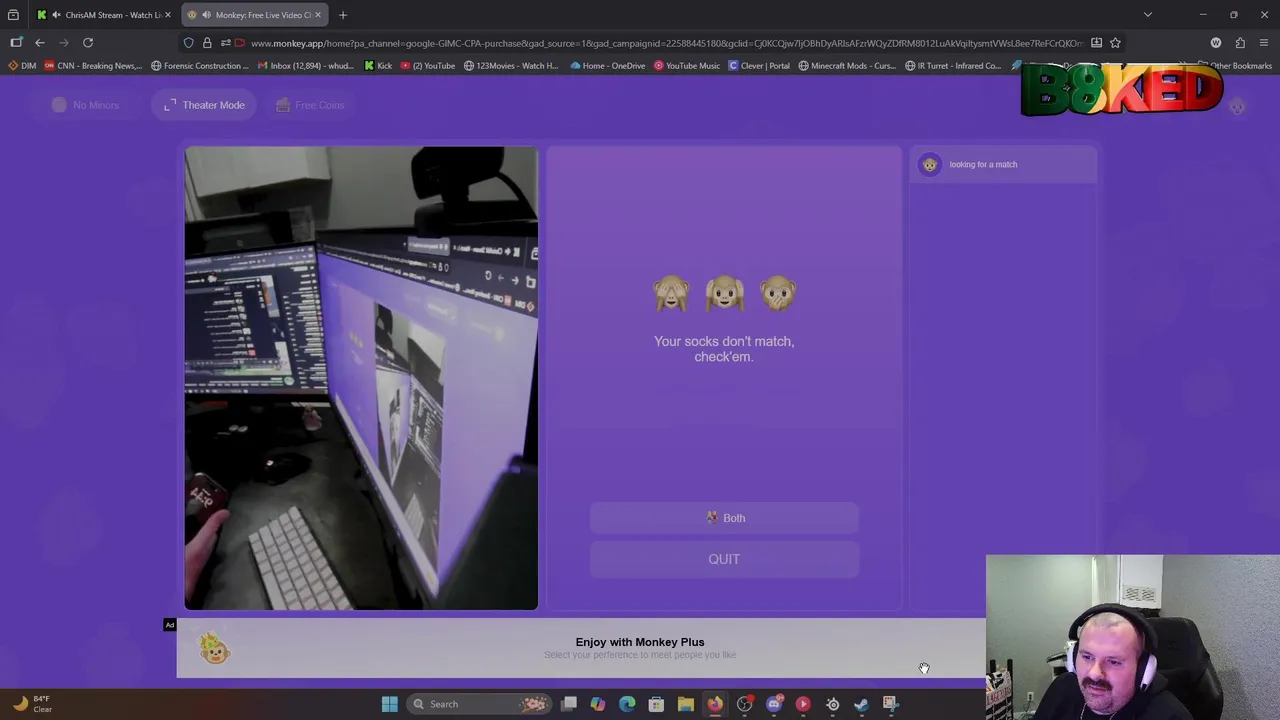Image resolution: width=1280 pixels, height=720 pixels.
Task: Click the QUIT button
Action: [x=724, y=559]
